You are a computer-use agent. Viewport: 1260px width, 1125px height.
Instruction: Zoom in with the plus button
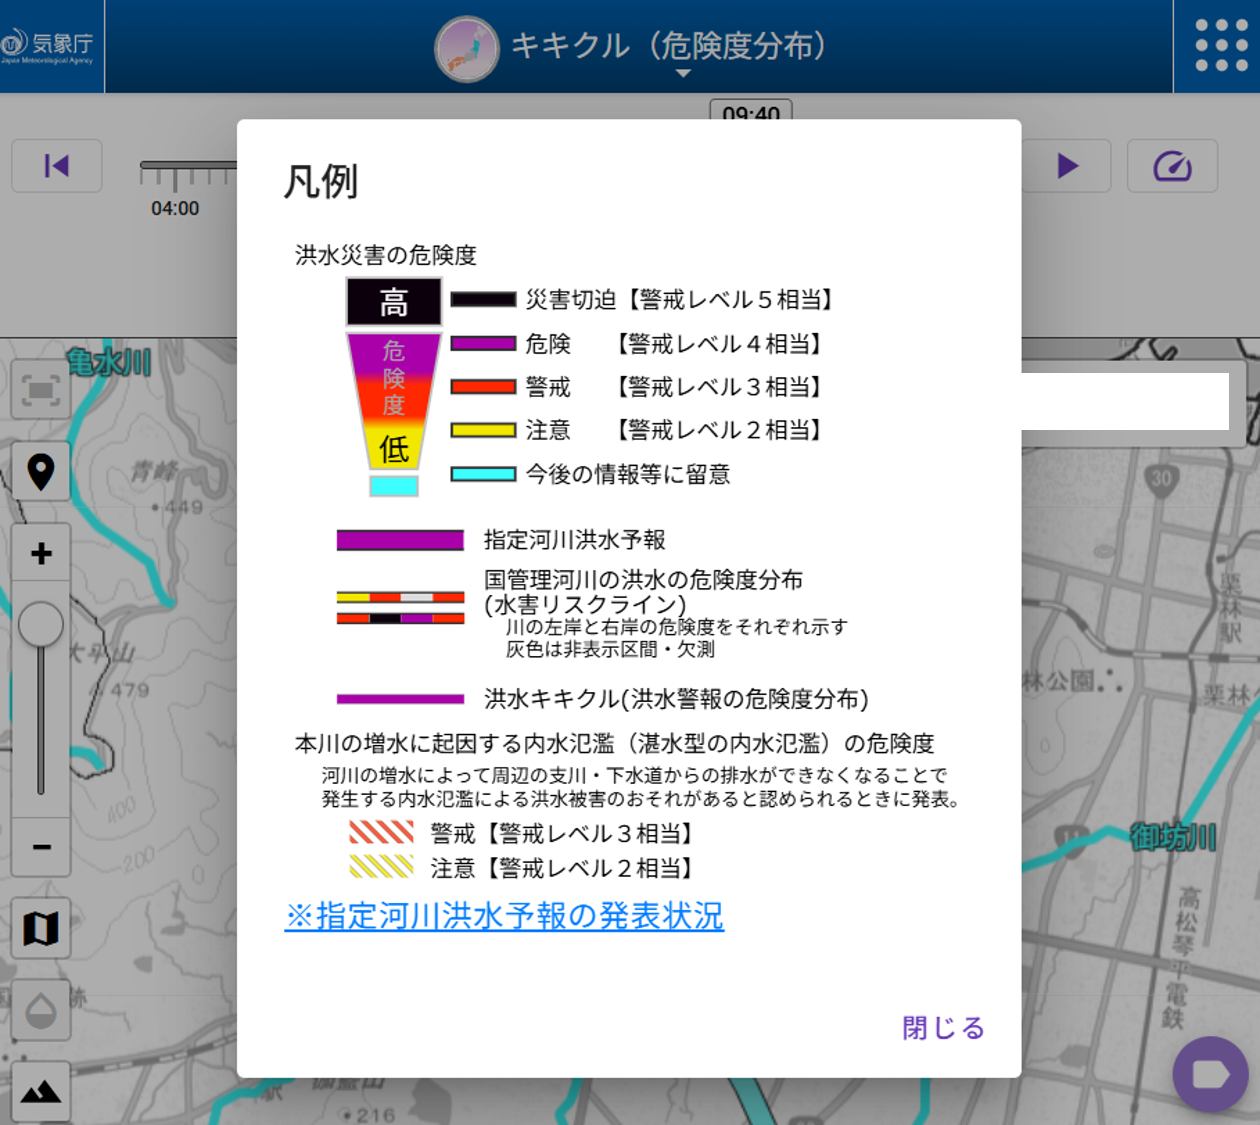(41, 553)
